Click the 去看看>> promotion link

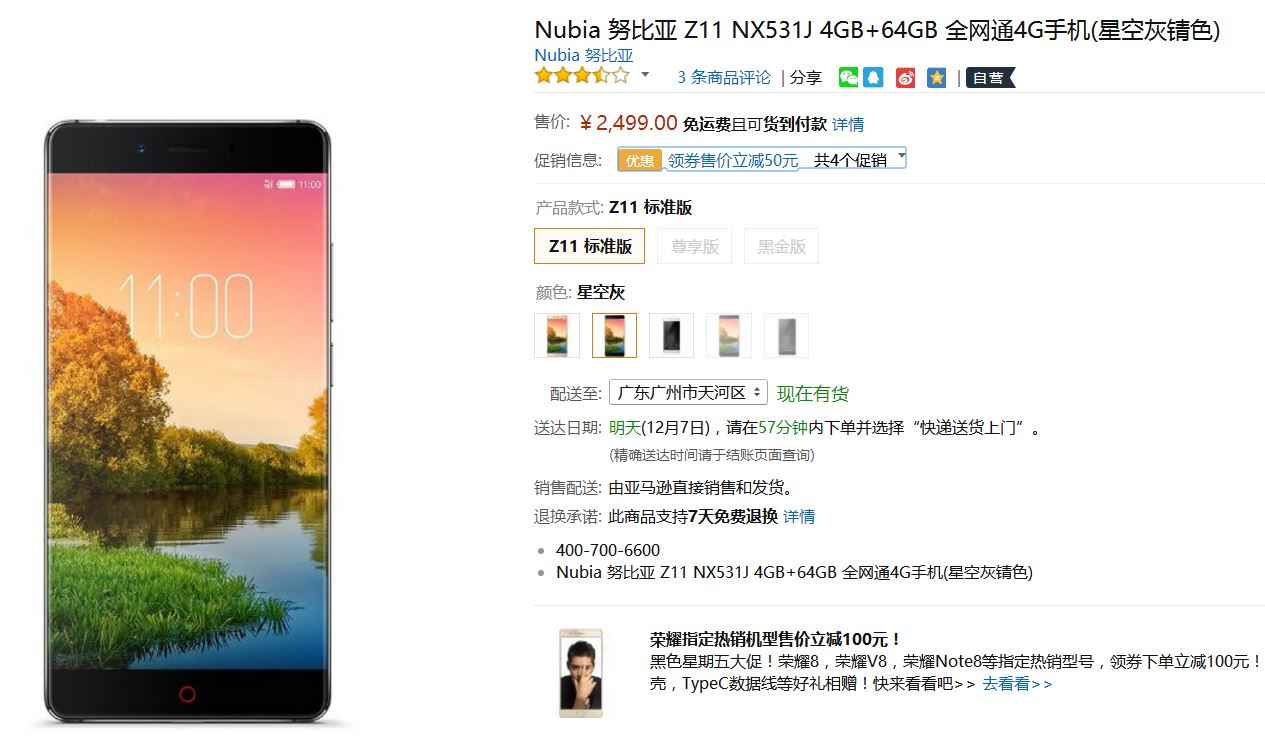pyautogui.click(x=1017, y=684)
